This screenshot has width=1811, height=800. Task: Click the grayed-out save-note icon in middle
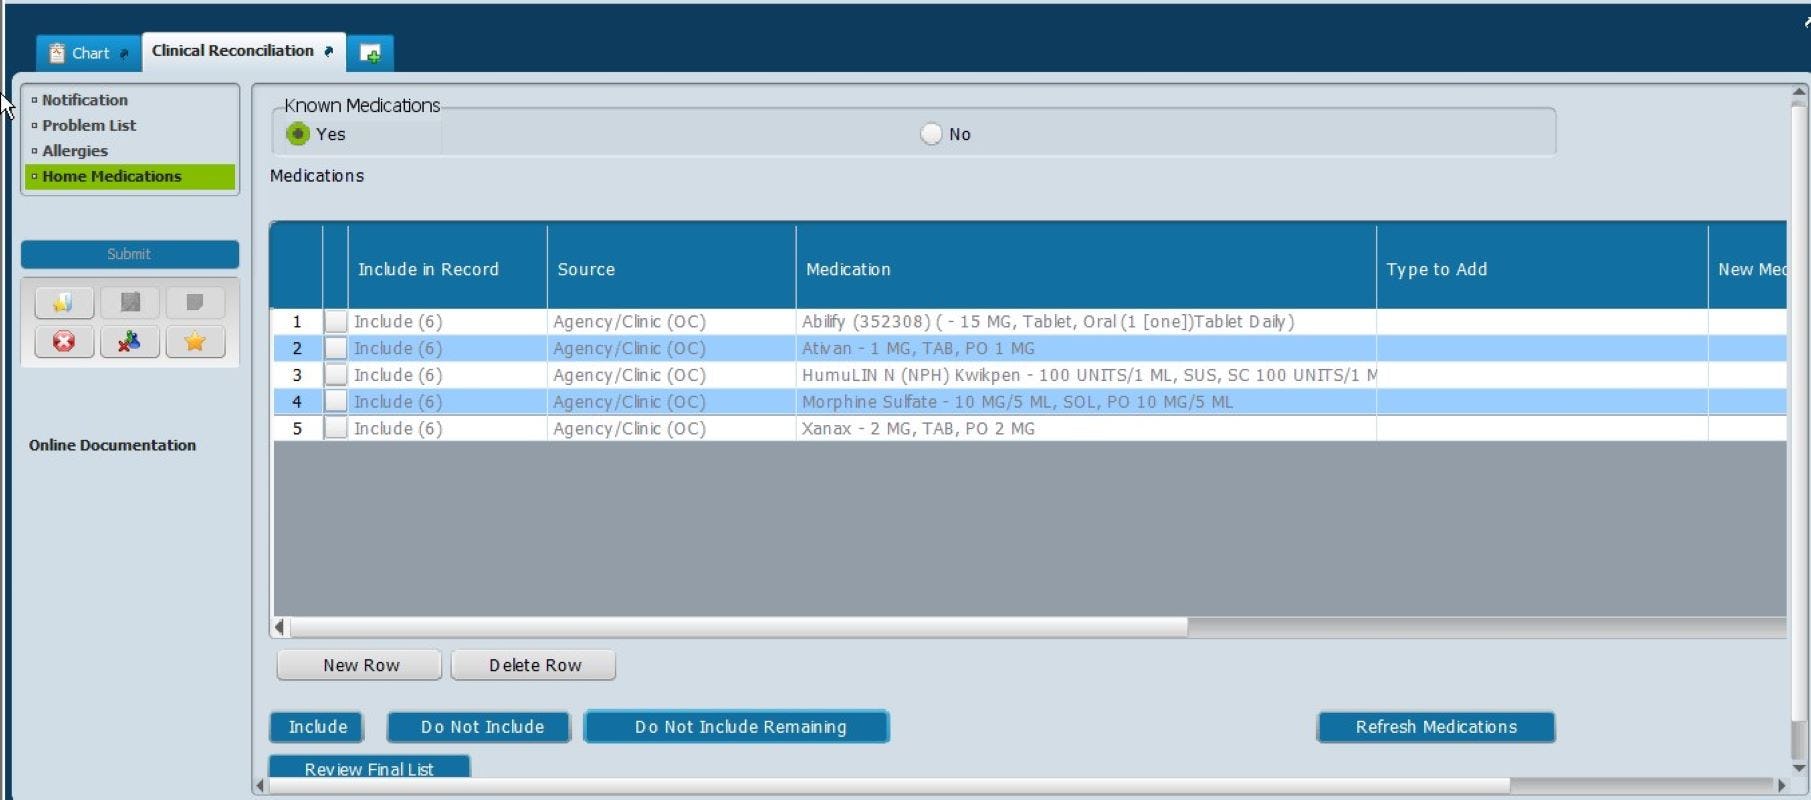click(x=130, y=302)
